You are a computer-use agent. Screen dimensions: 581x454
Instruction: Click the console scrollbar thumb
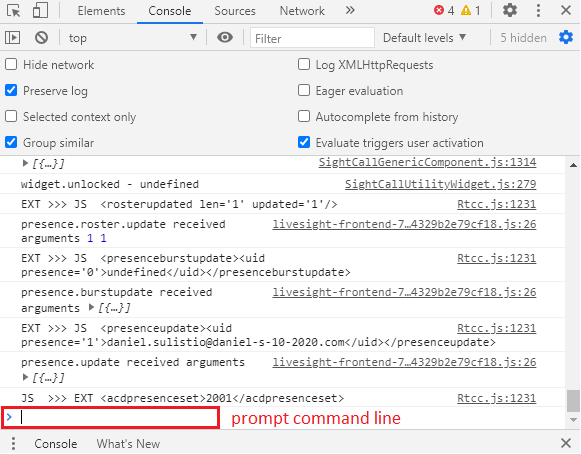pyautogui.click(x=573, y=401)
